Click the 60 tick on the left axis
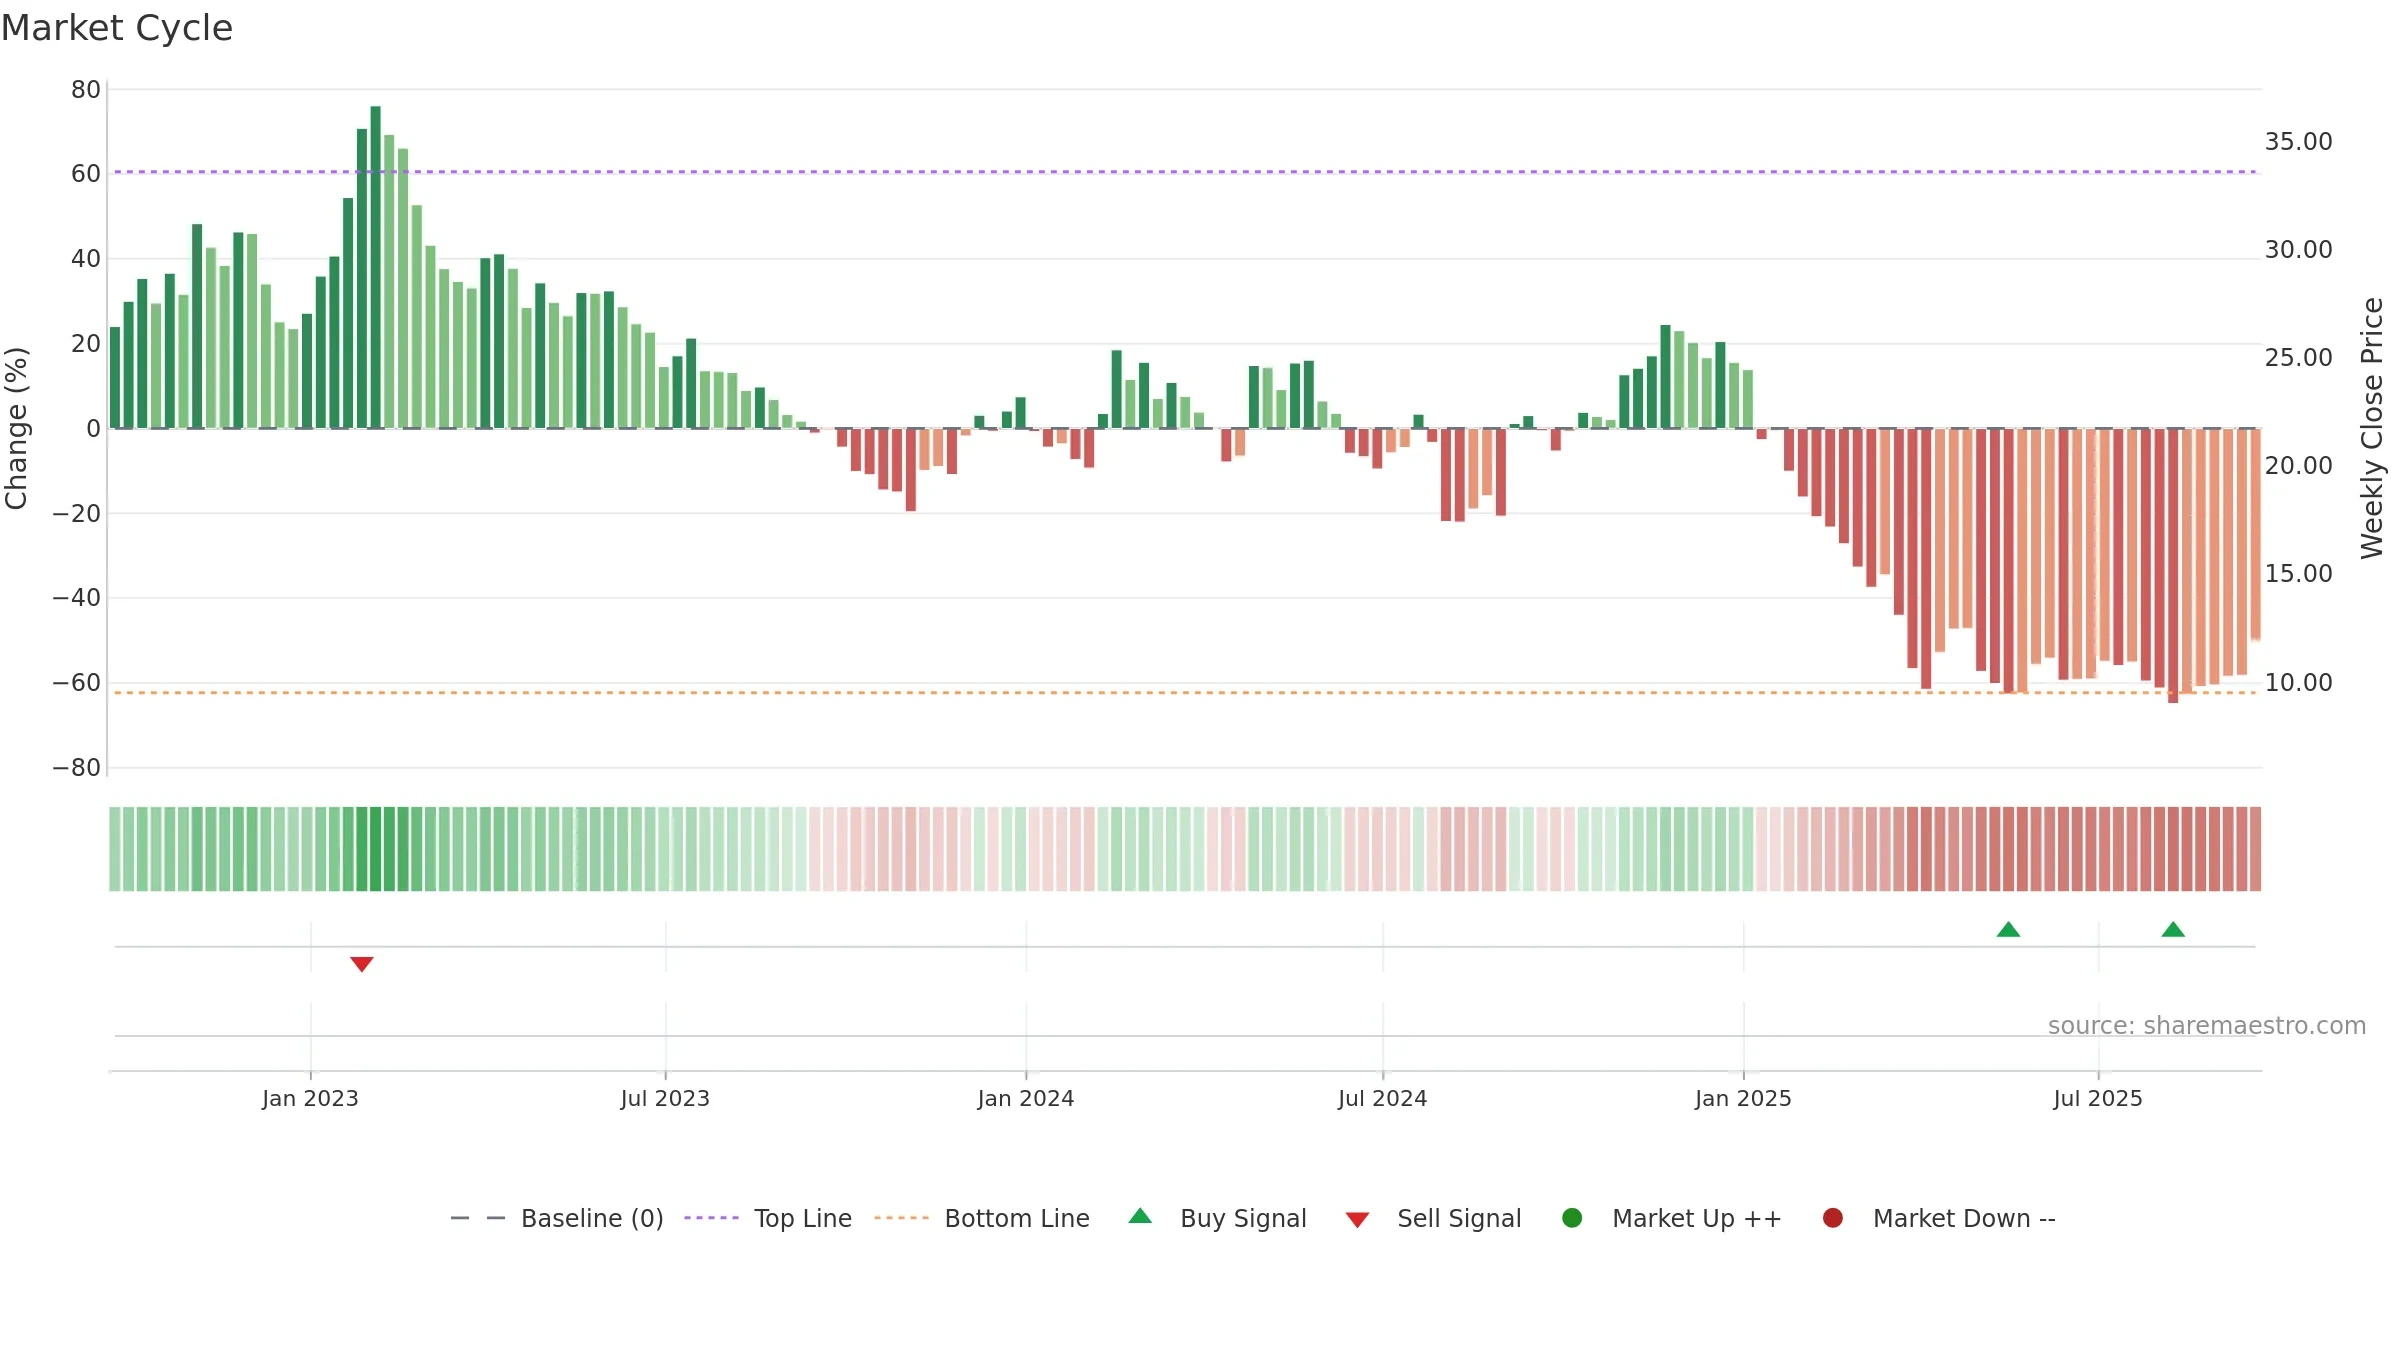The image size is (2400, 1350). (x=86, y=174)
